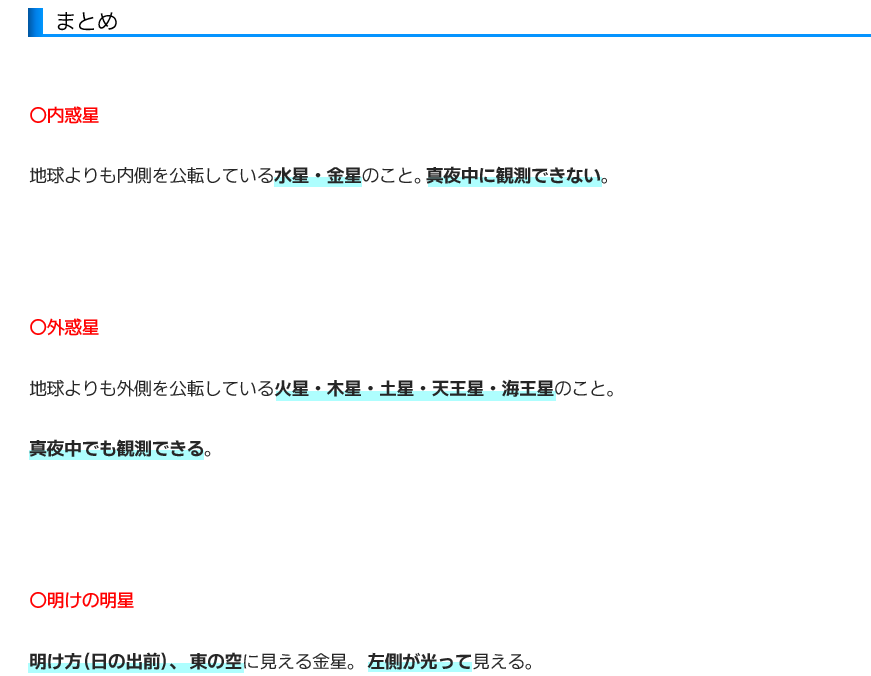The width and height of the screenshot is (871, 676).
Task: Click the text 地球よりも内側を公転している
Action: [152, 176]
